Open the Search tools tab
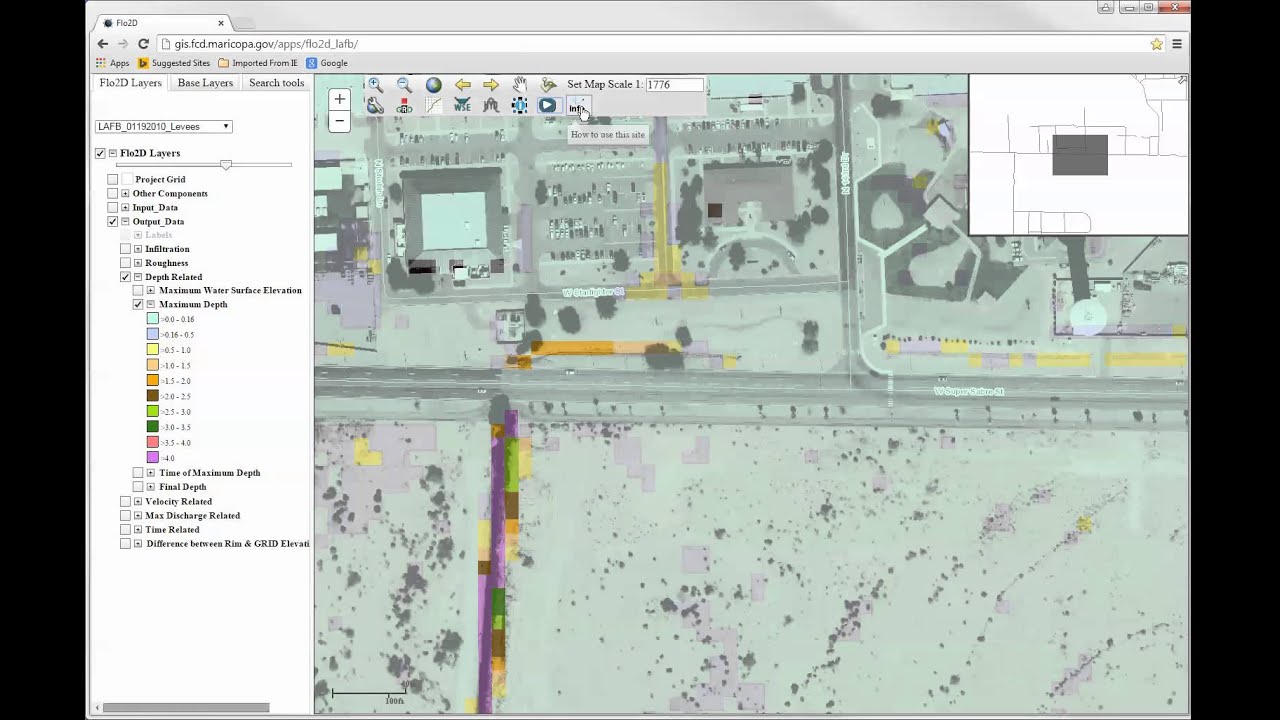The image size is (1280, 720). pyautogui.click(x=276, y=83)
